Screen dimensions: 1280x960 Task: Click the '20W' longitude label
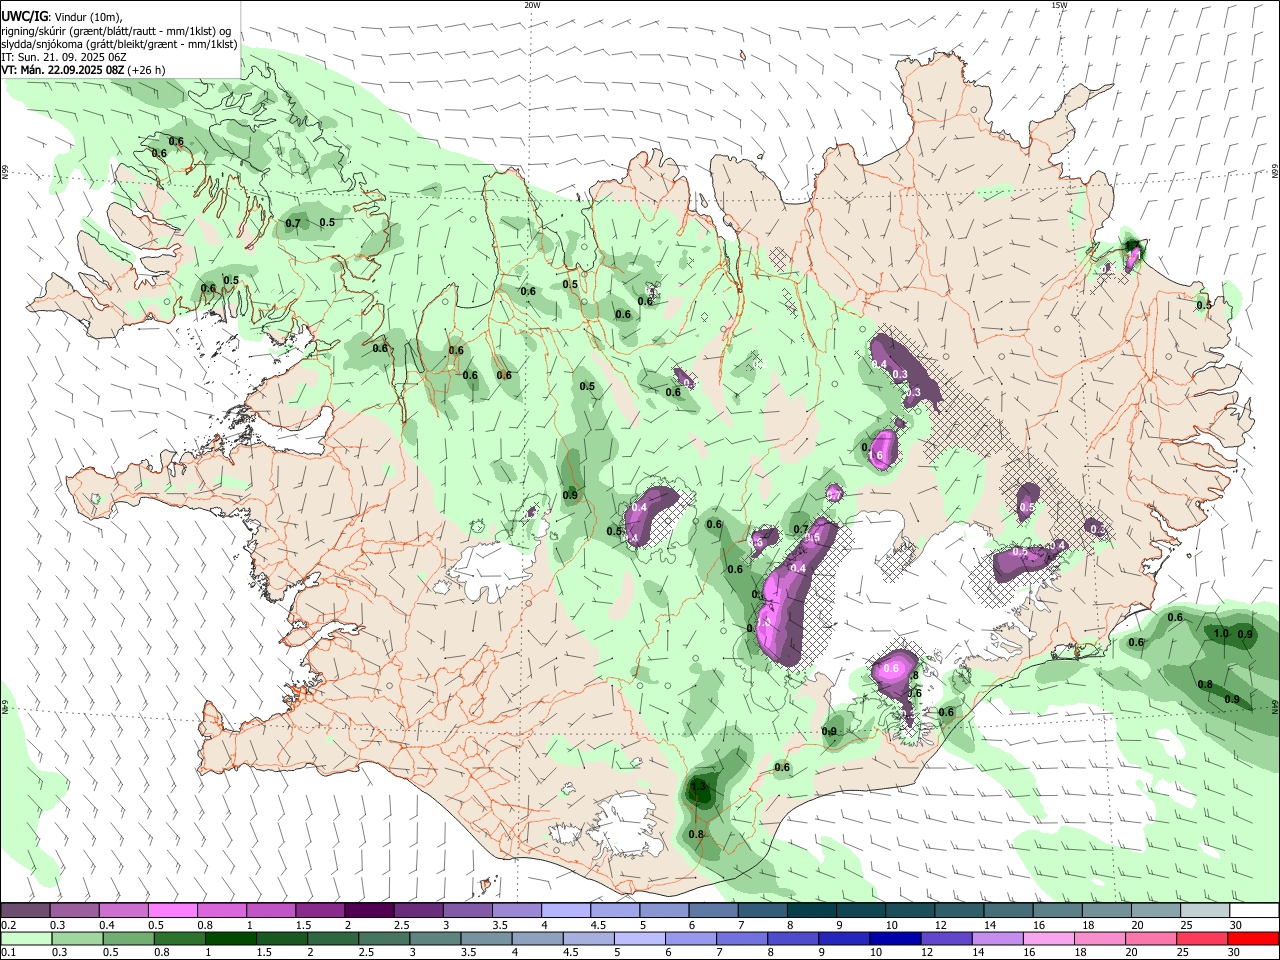532,5
